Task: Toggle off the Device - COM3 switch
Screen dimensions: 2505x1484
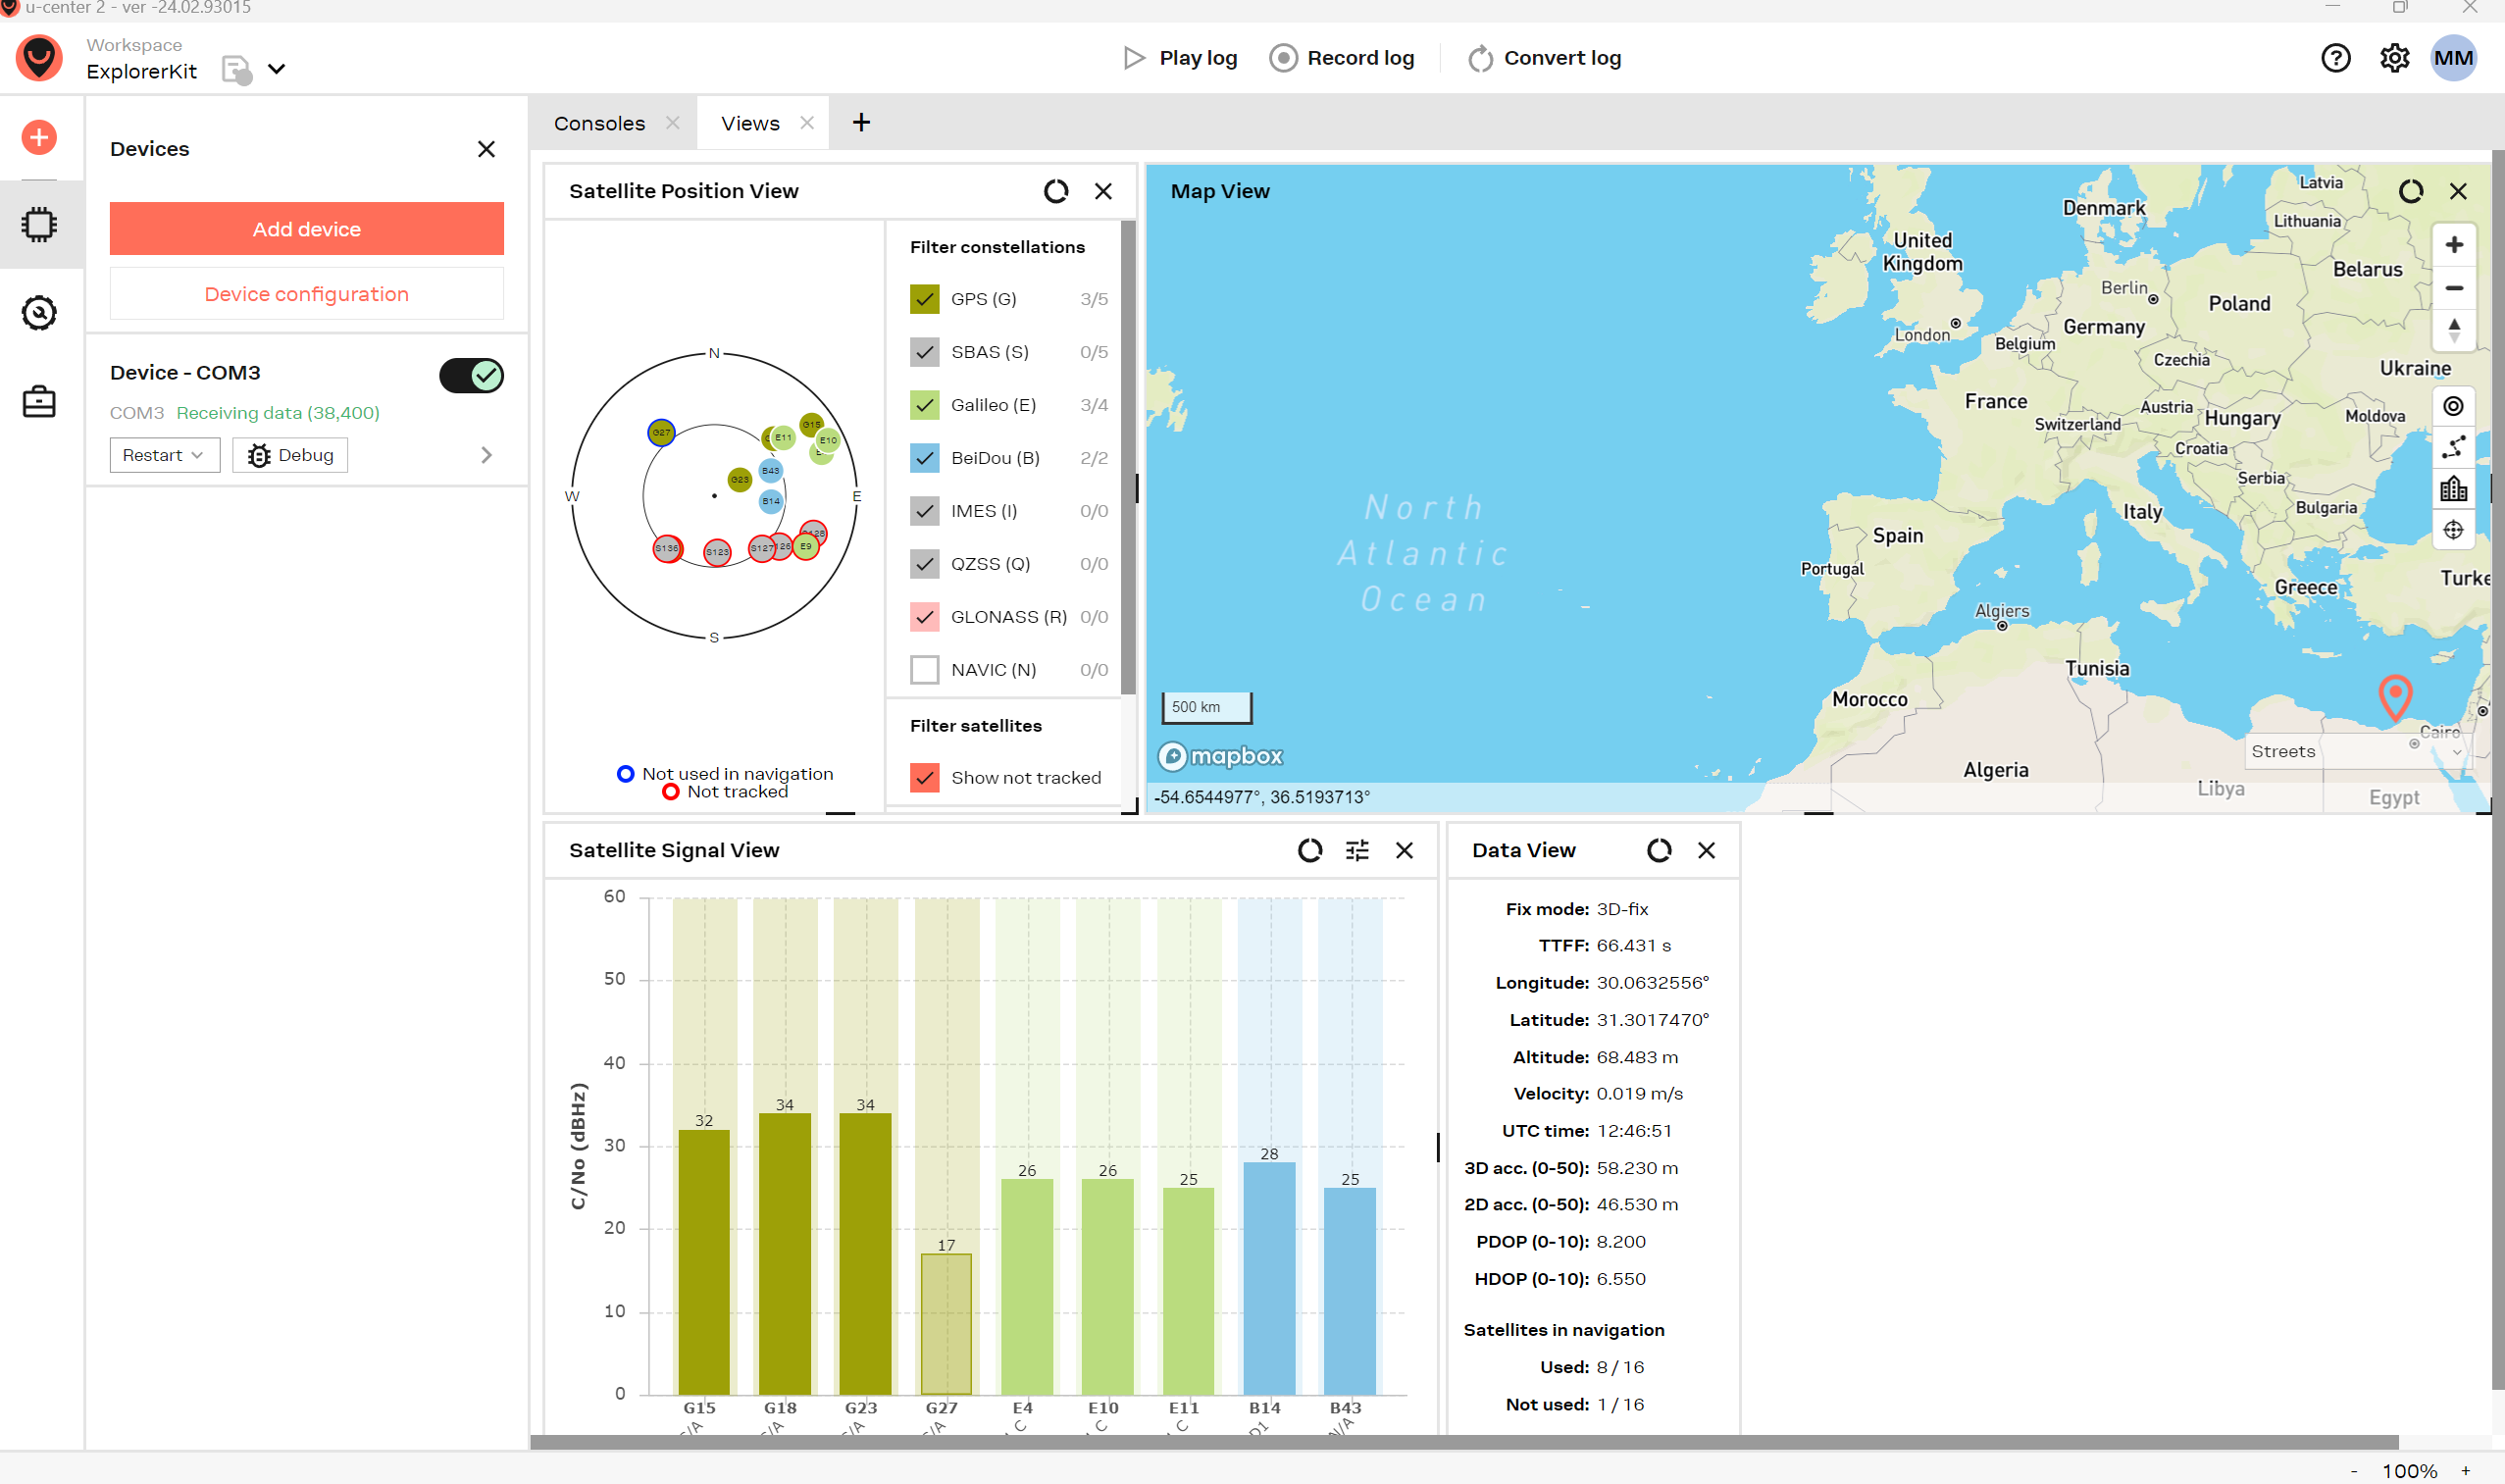Action: (x=470, y=375)
